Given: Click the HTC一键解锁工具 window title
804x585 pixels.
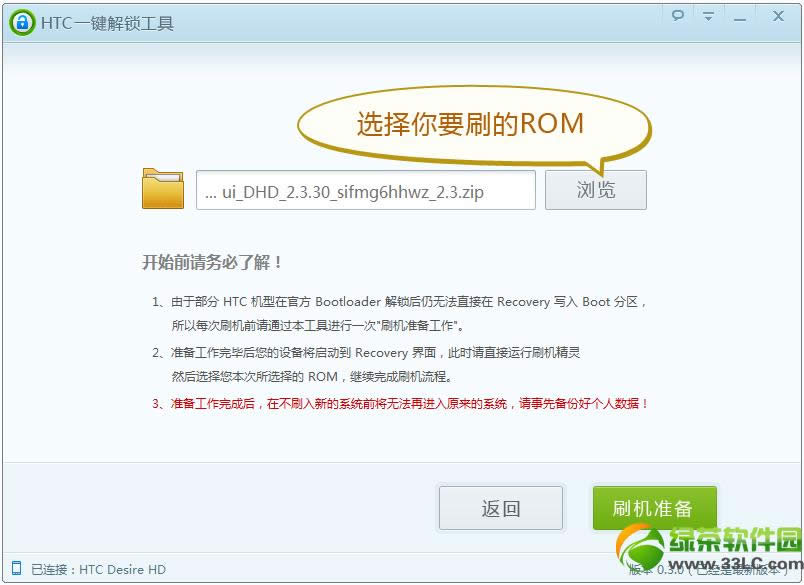Looking at the screenshot, I should point(107,23).
